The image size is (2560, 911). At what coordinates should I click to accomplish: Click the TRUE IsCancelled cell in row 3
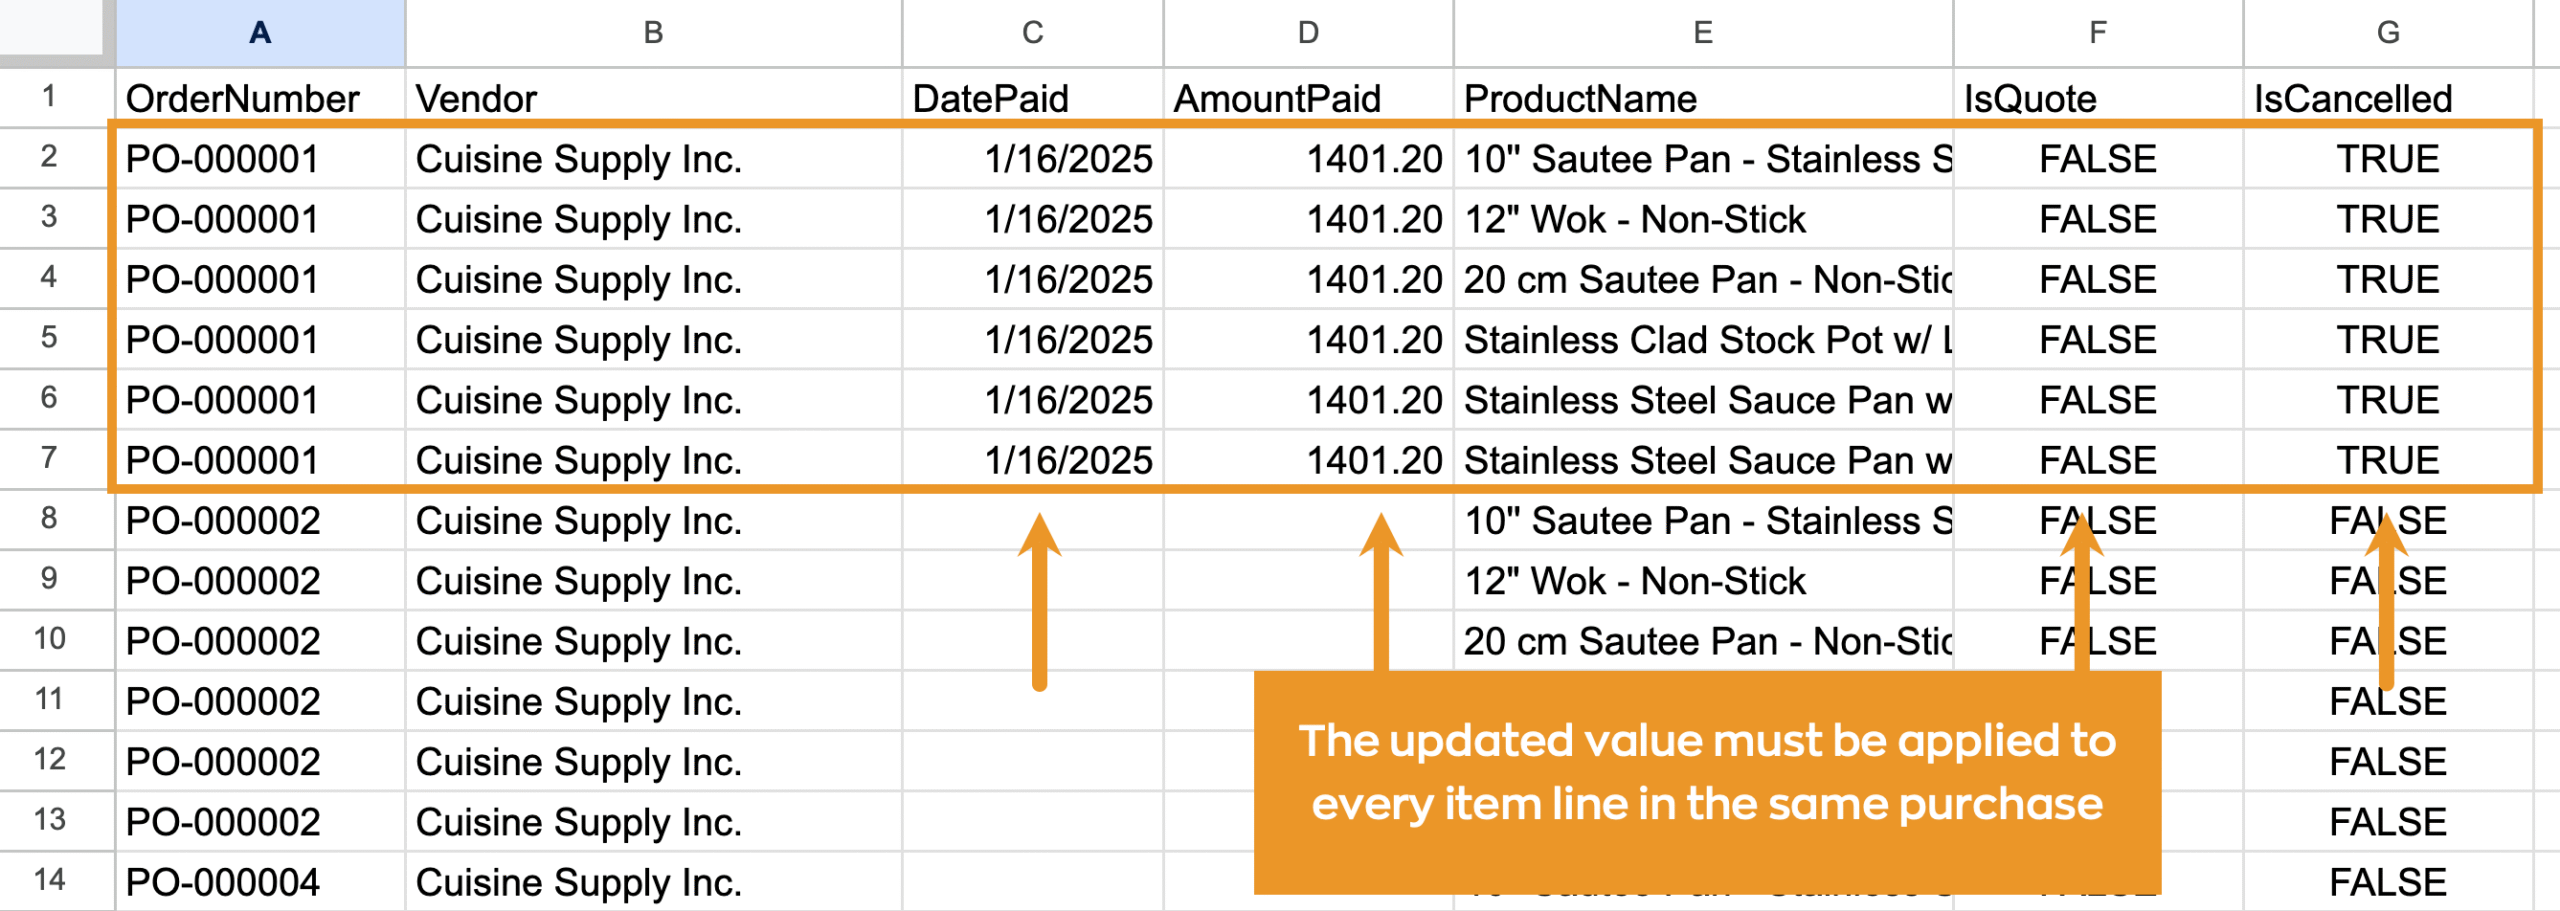(x=2386, y=219)
